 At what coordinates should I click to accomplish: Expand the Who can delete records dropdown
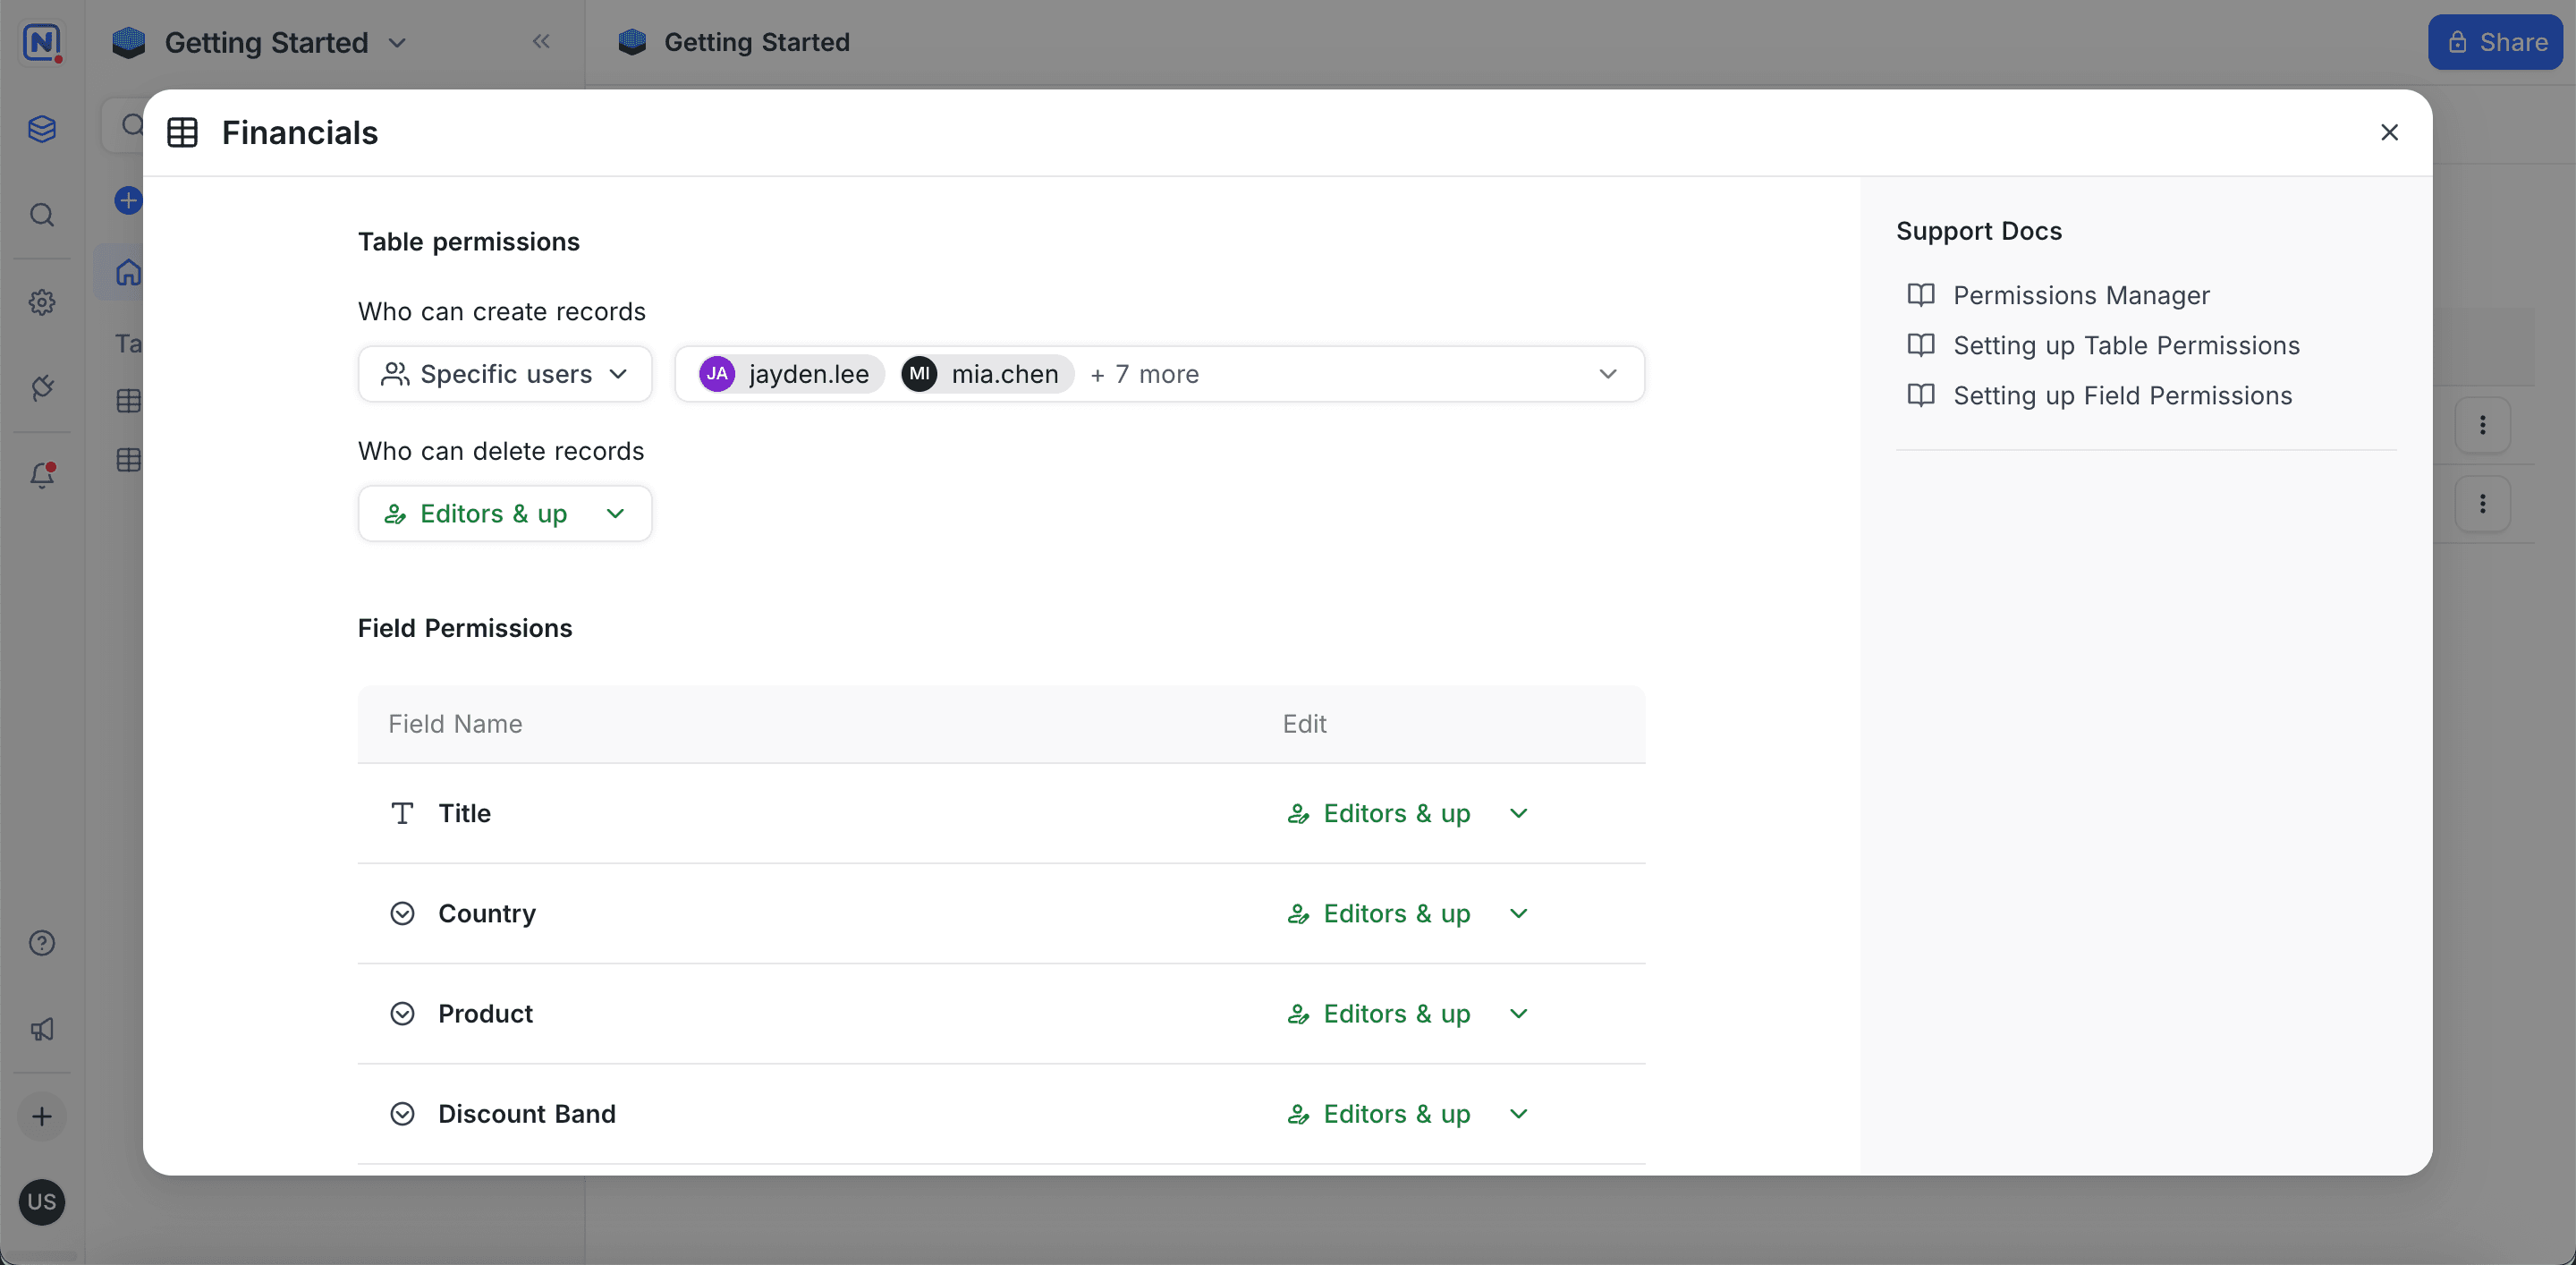(504, 513)
